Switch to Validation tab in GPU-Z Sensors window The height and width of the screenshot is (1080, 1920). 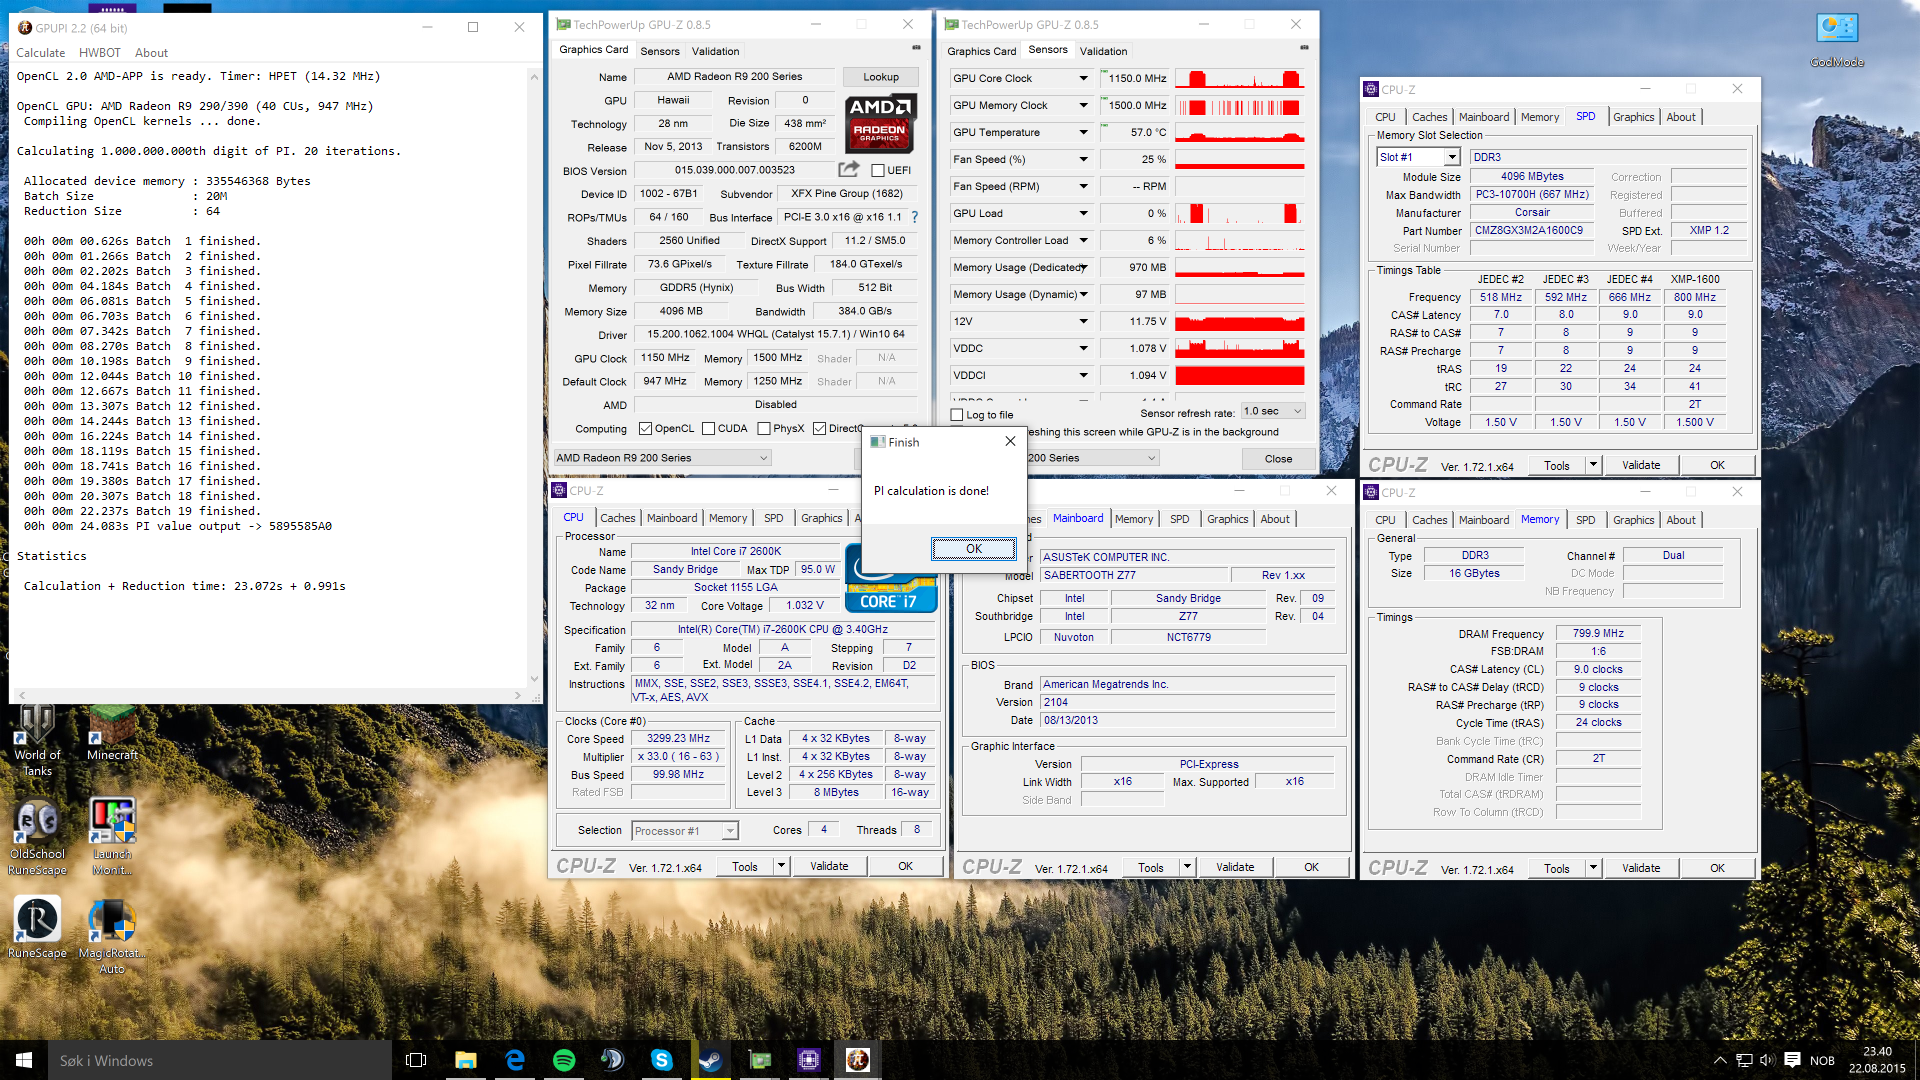(x=1104, y=51)
